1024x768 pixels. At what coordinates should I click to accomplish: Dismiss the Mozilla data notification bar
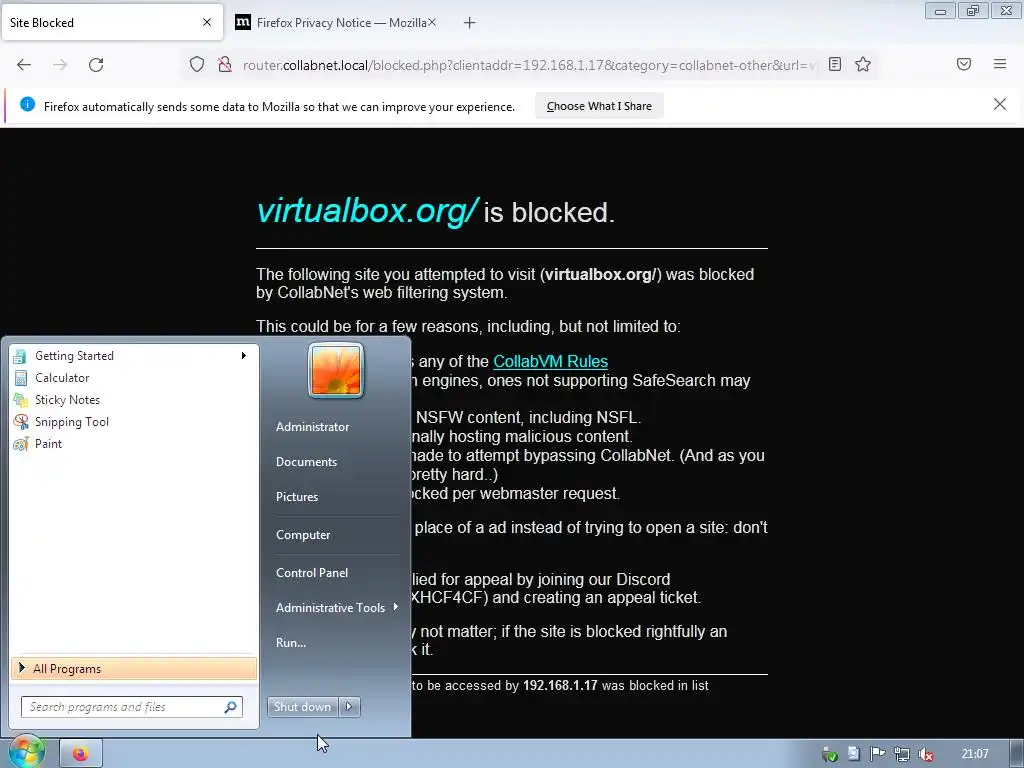point(1000,104)
